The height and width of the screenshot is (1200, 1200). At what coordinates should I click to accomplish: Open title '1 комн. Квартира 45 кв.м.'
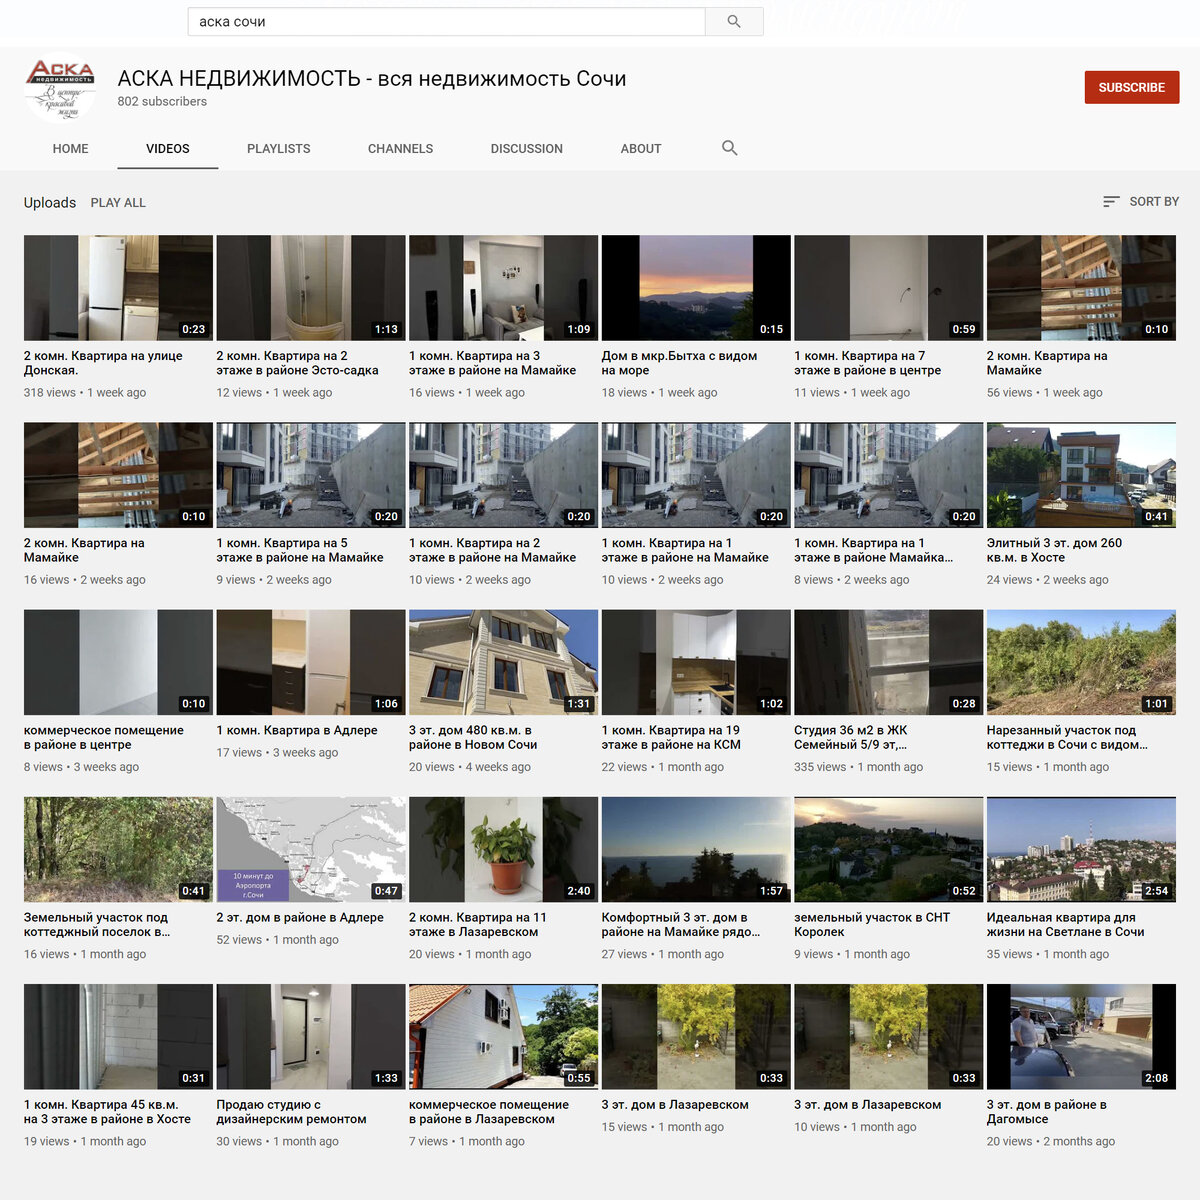107,1112
